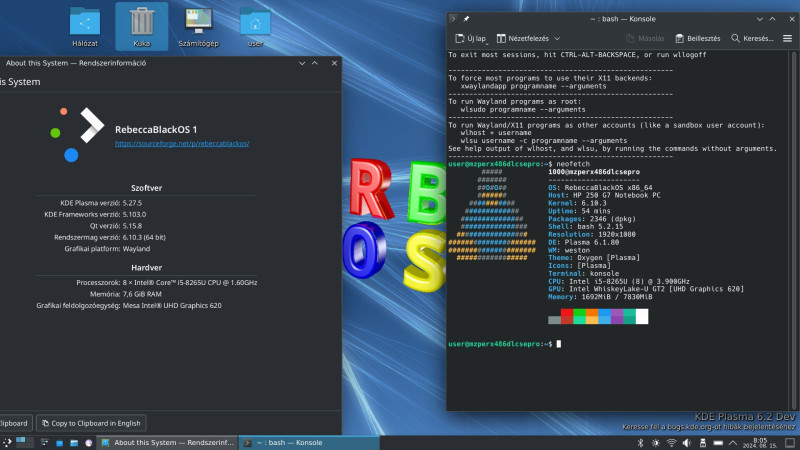Screen dimensions: 800x450
Task: Click Memória value 7,6 GiB RAM
Action: coord(142,294)
